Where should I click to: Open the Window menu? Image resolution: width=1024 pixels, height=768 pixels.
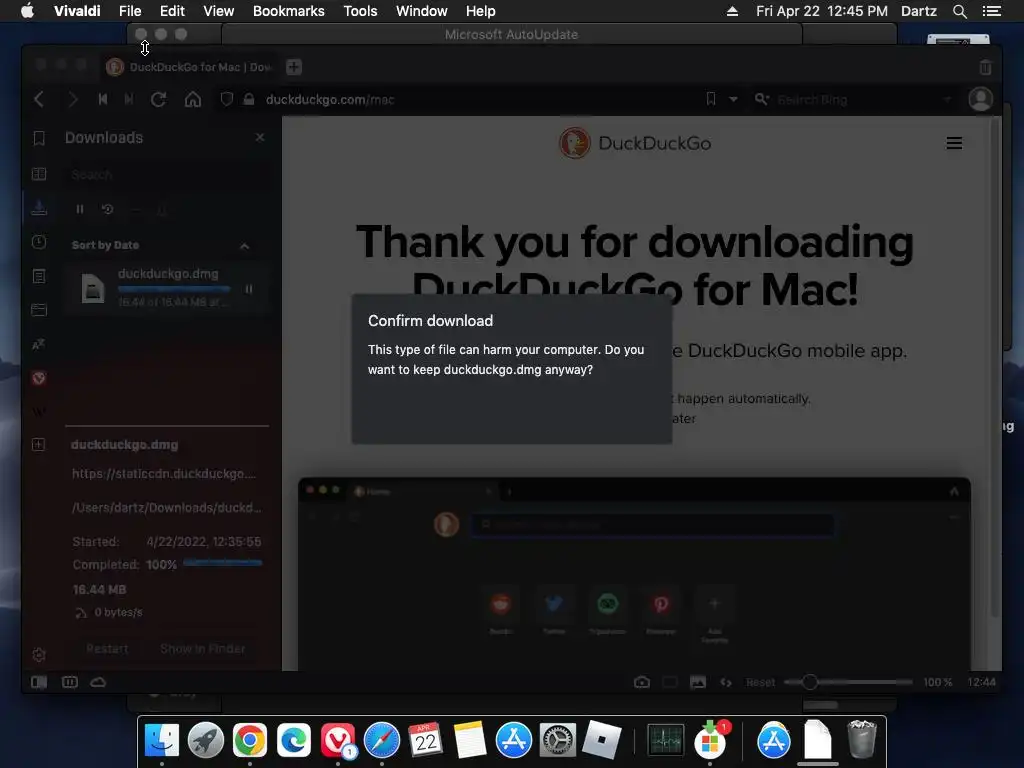click(421, 11)
